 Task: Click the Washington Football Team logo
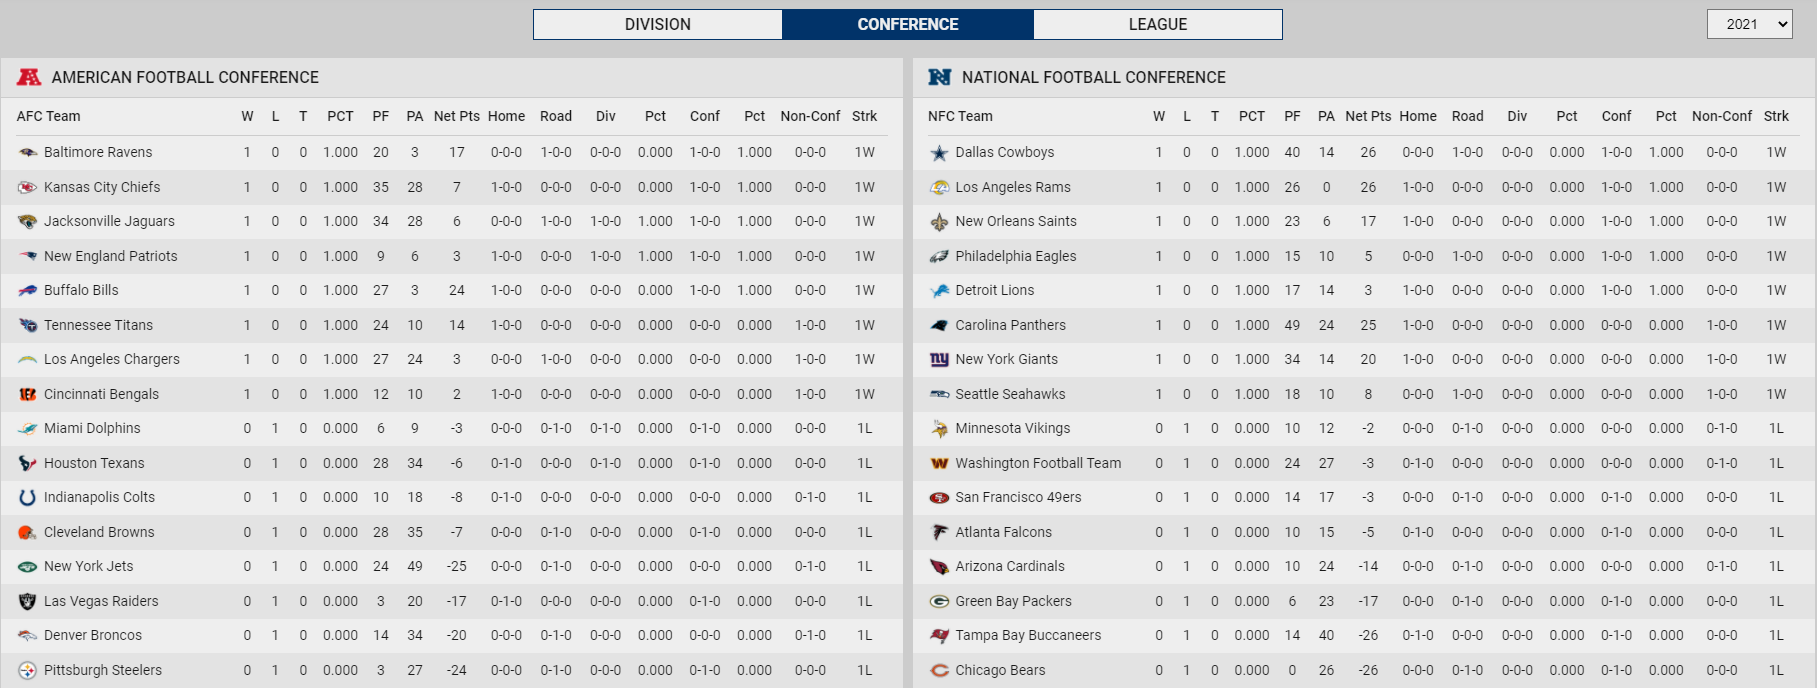(939, 463)
